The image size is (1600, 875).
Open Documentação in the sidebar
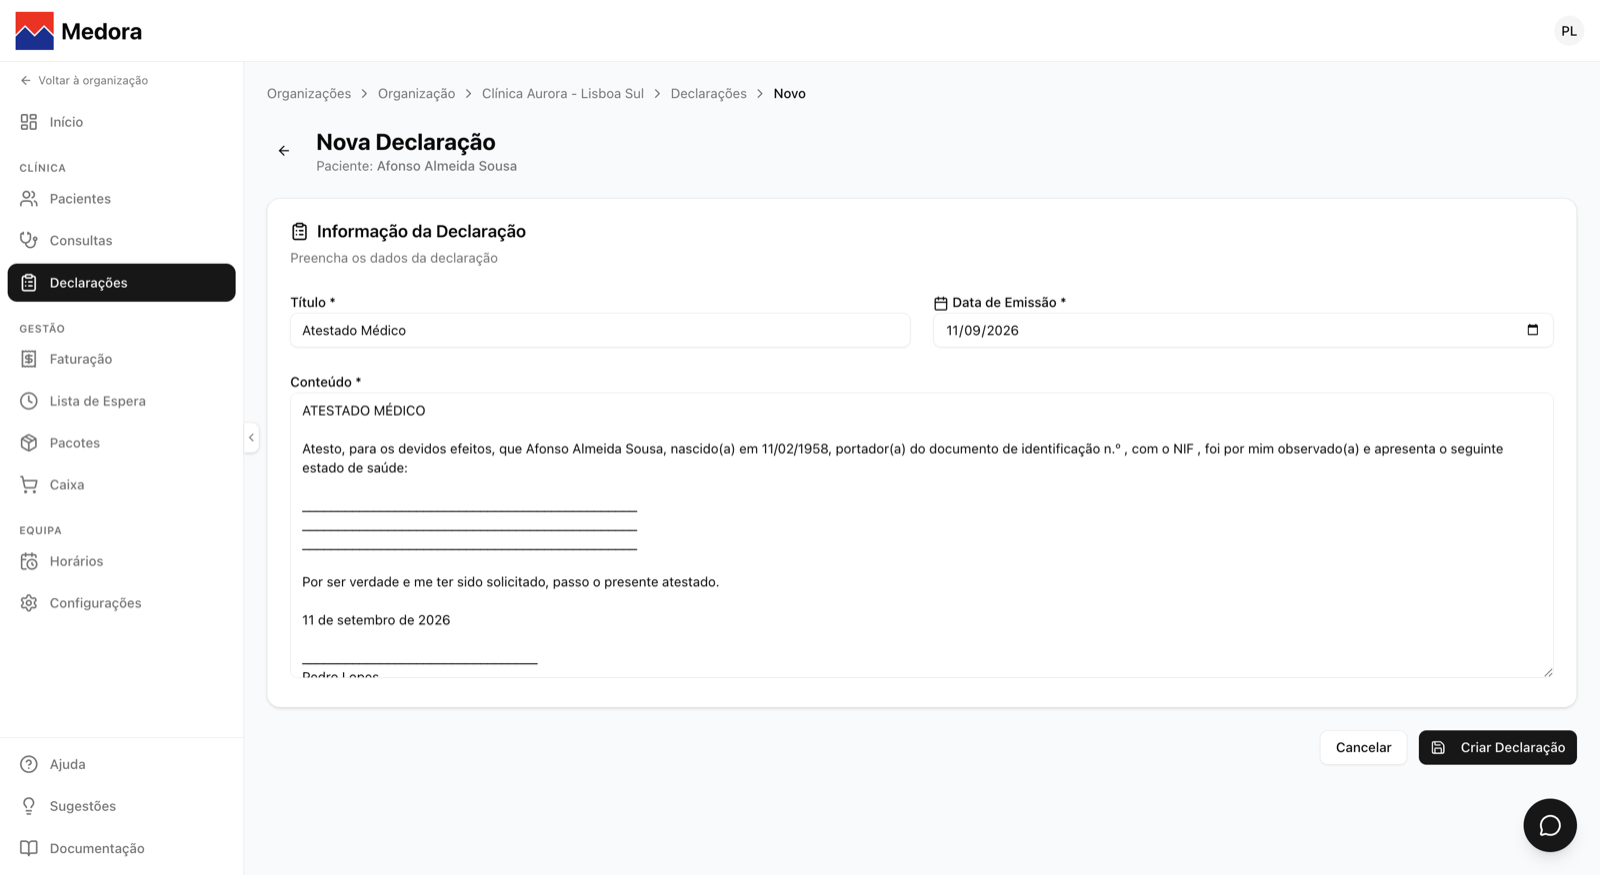(x=122, y=848)
